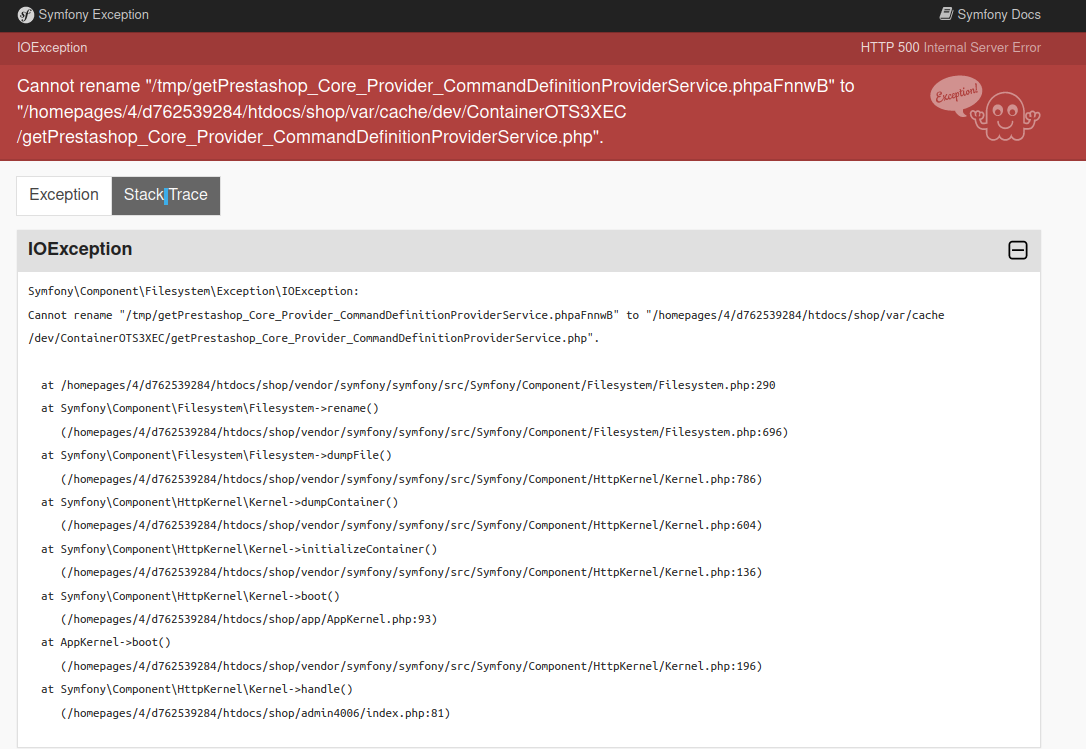Screen dimensions: 1086x749
Task: Click trace line Filesystem->dumpFile()
Action: (216, 455)
